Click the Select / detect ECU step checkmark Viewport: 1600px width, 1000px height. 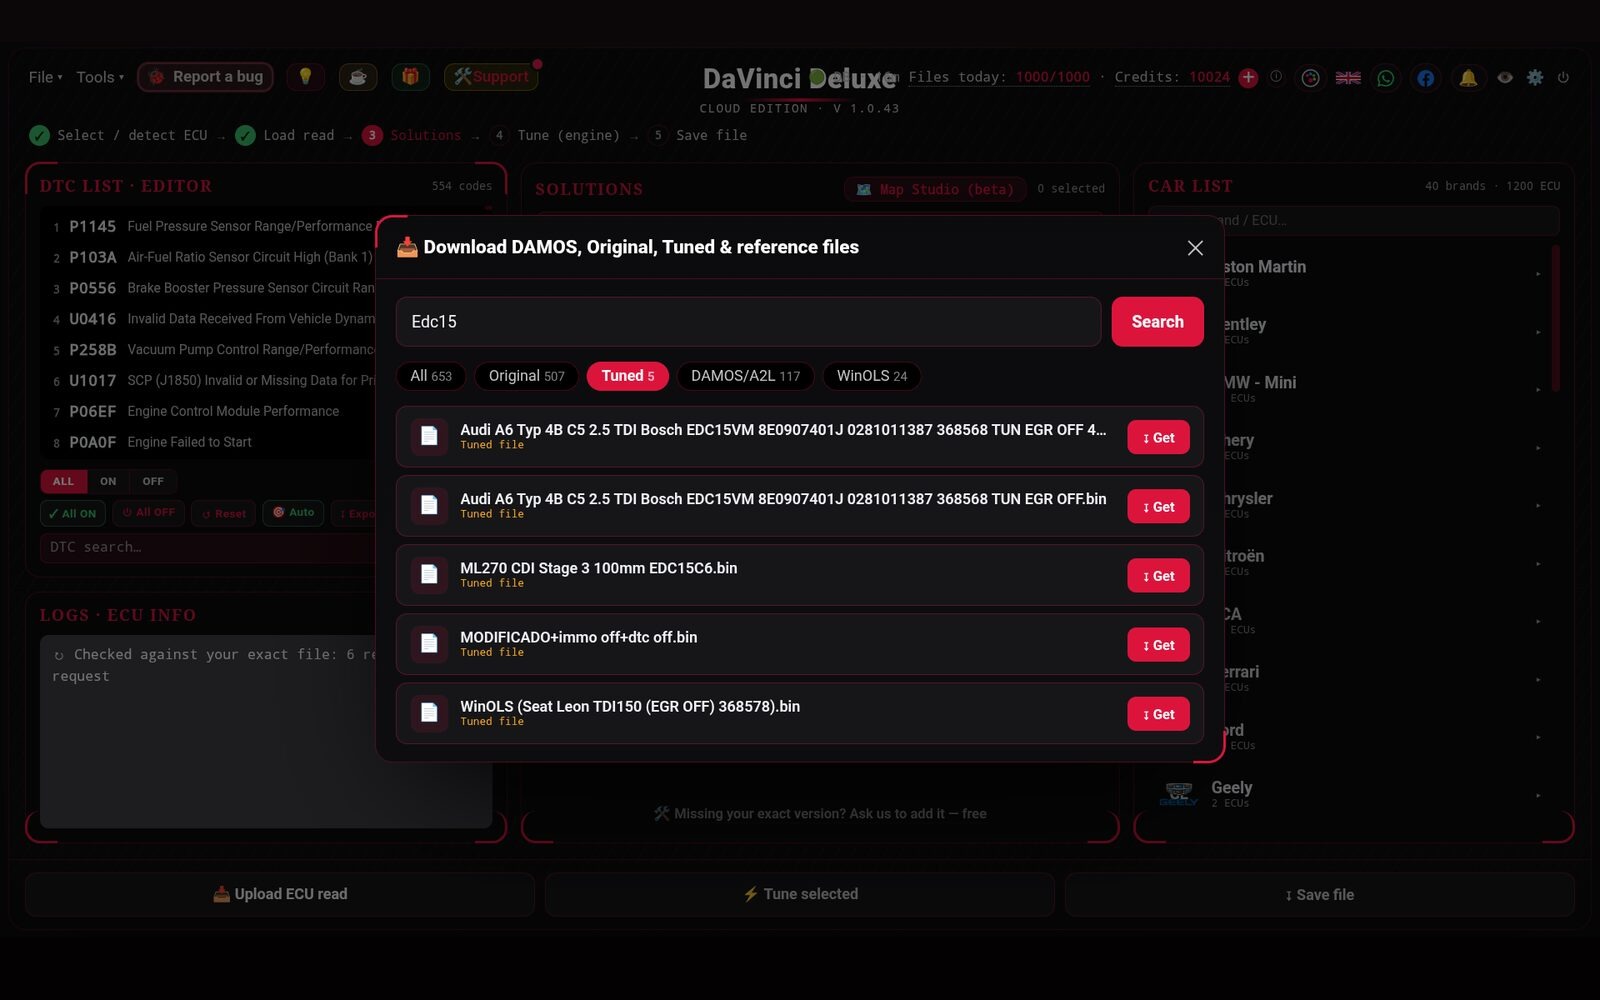[x=40, y=135]
